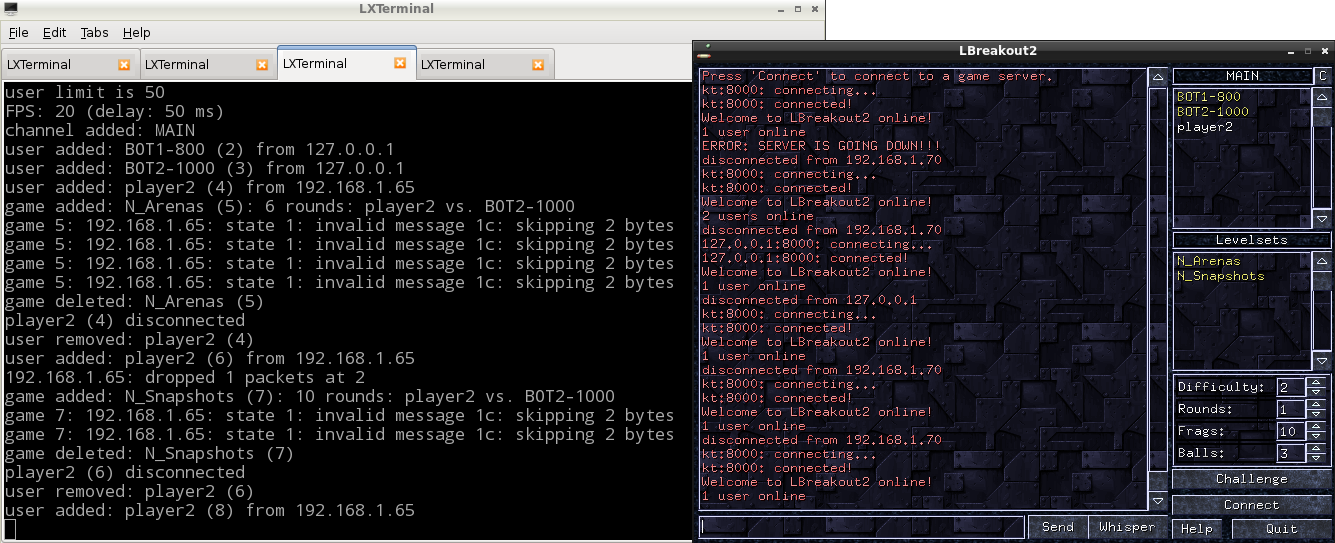Click terminal line 'user added: BOT1-800 (2)'
Screen dimensions: 1335x543
pyautogui.click(x=199, y=149)
